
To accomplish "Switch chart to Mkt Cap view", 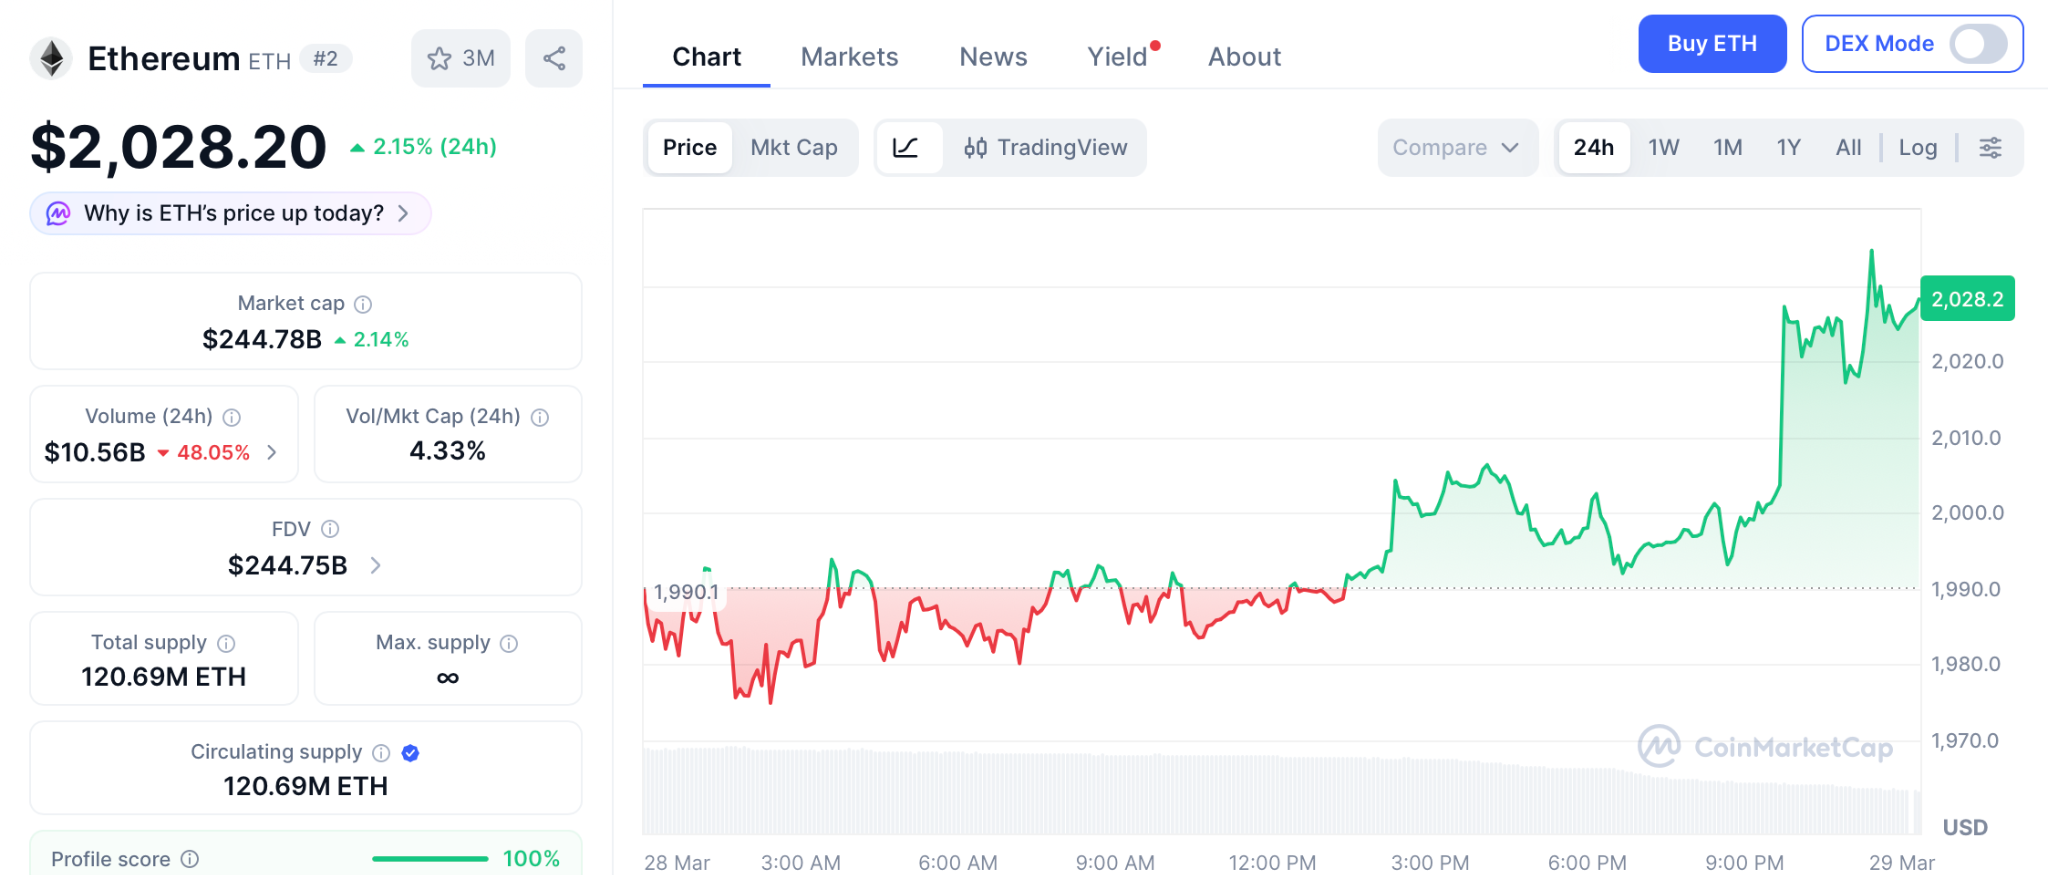I will point(794,148).
